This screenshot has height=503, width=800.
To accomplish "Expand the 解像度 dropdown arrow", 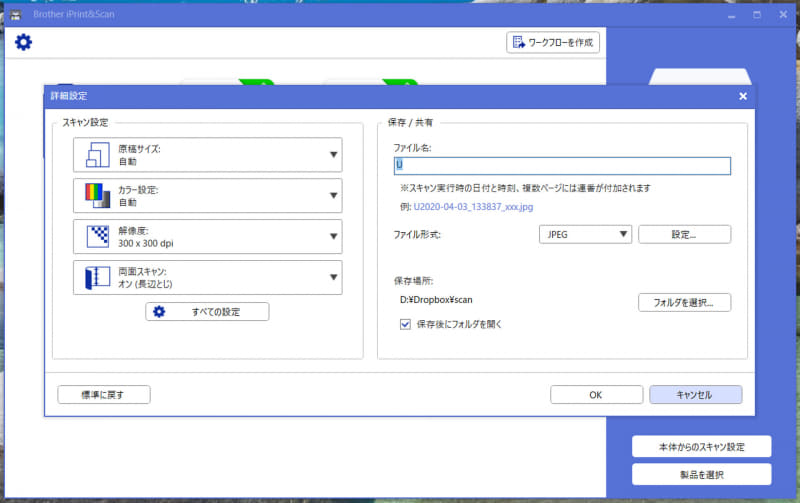I will [333, 236].
